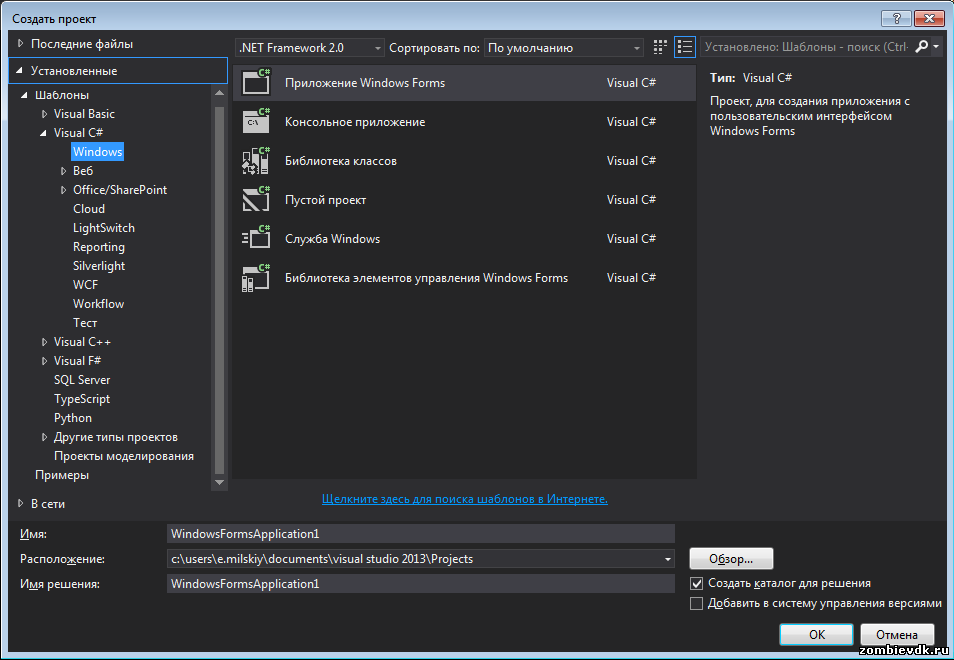Switch to medium icons list view
Screen dimensions: 954x660
[684, 47]
